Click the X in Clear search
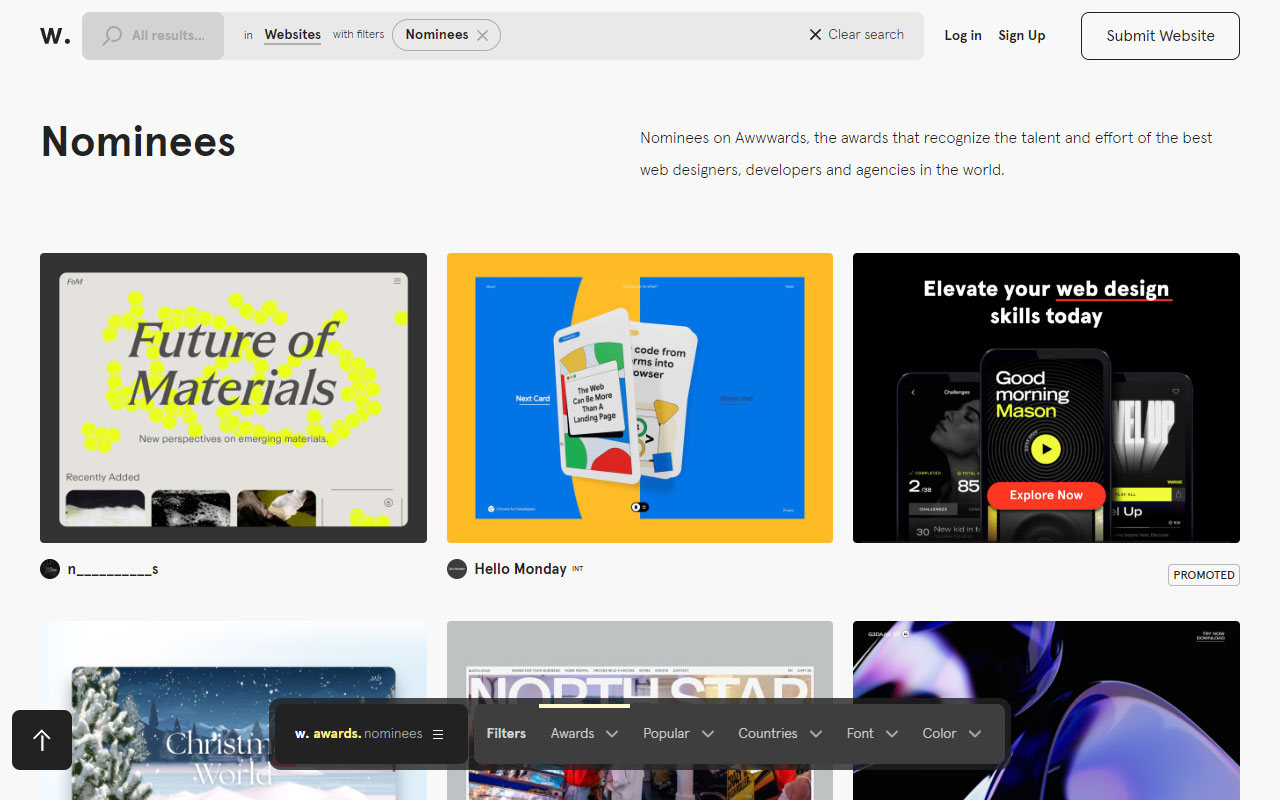The width and height of the screenshot is (1280, 800). (815, 34)
